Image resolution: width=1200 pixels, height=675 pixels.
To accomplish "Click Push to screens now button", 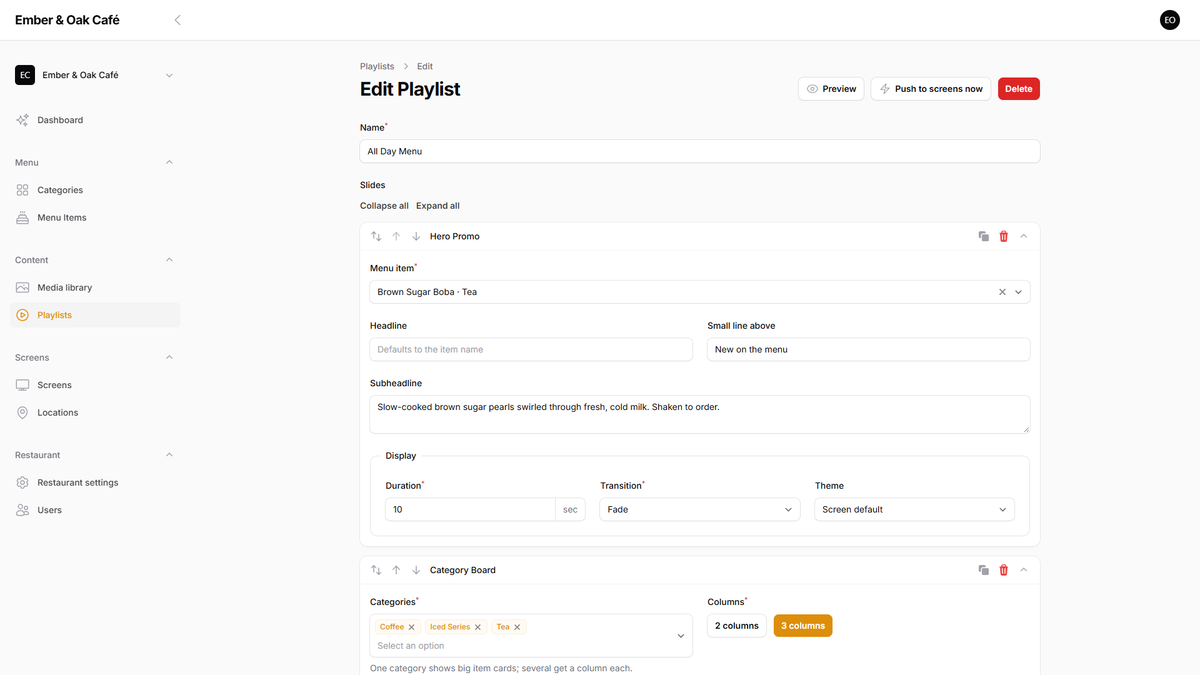I will pyautogui.click(x=931, y=89).
